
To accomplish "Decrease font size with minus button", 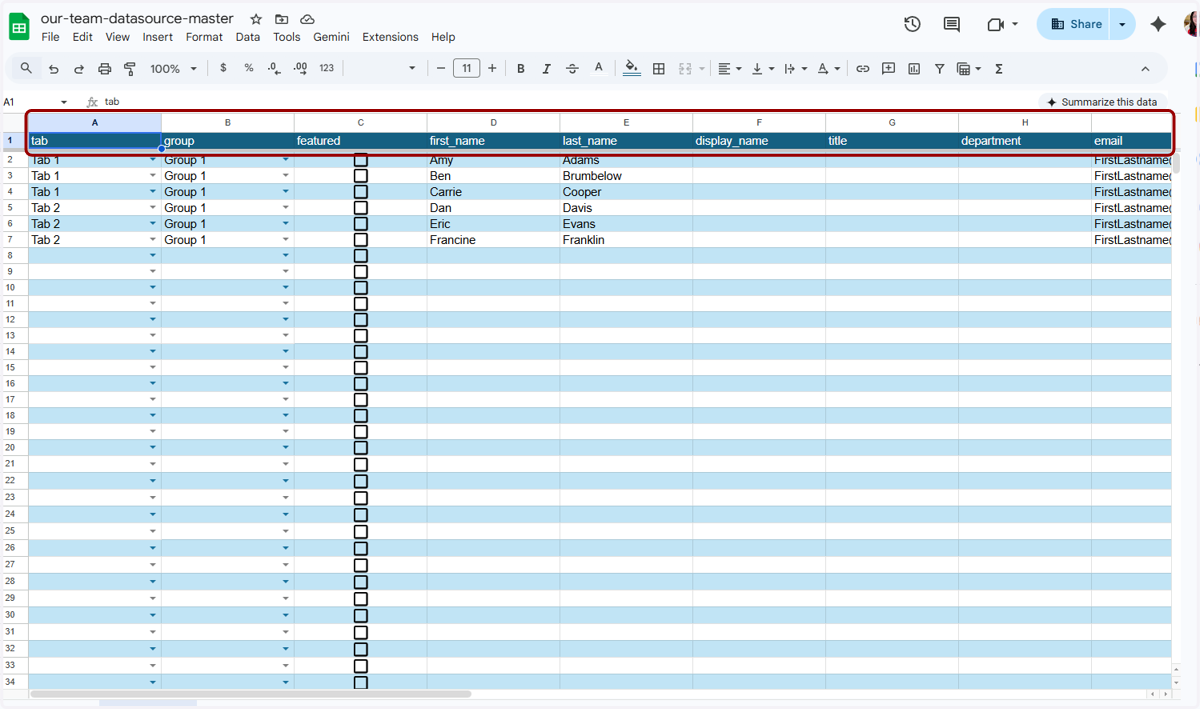I will click(x=441, y=68).
